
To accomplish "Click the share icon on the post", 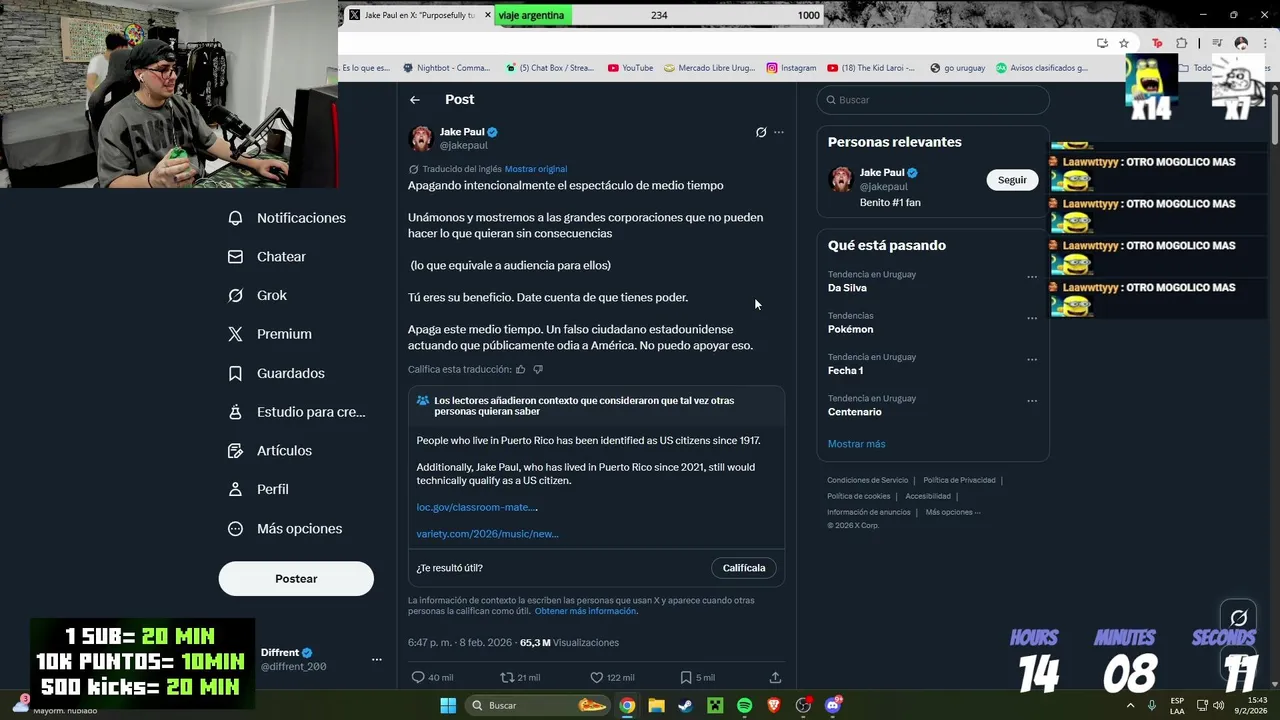I will pyautogui.click(x=775, y=677).
